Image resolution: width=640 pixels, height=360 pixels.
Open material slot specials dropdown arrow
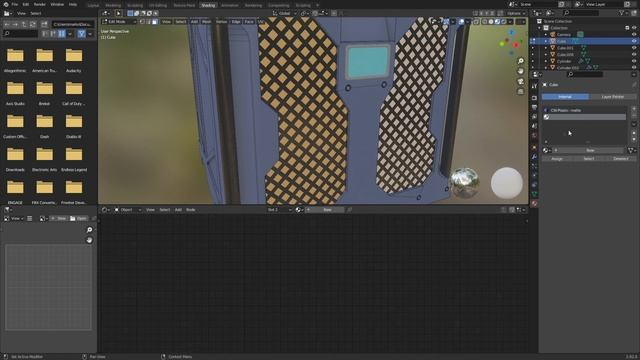(x=634, y=124)
